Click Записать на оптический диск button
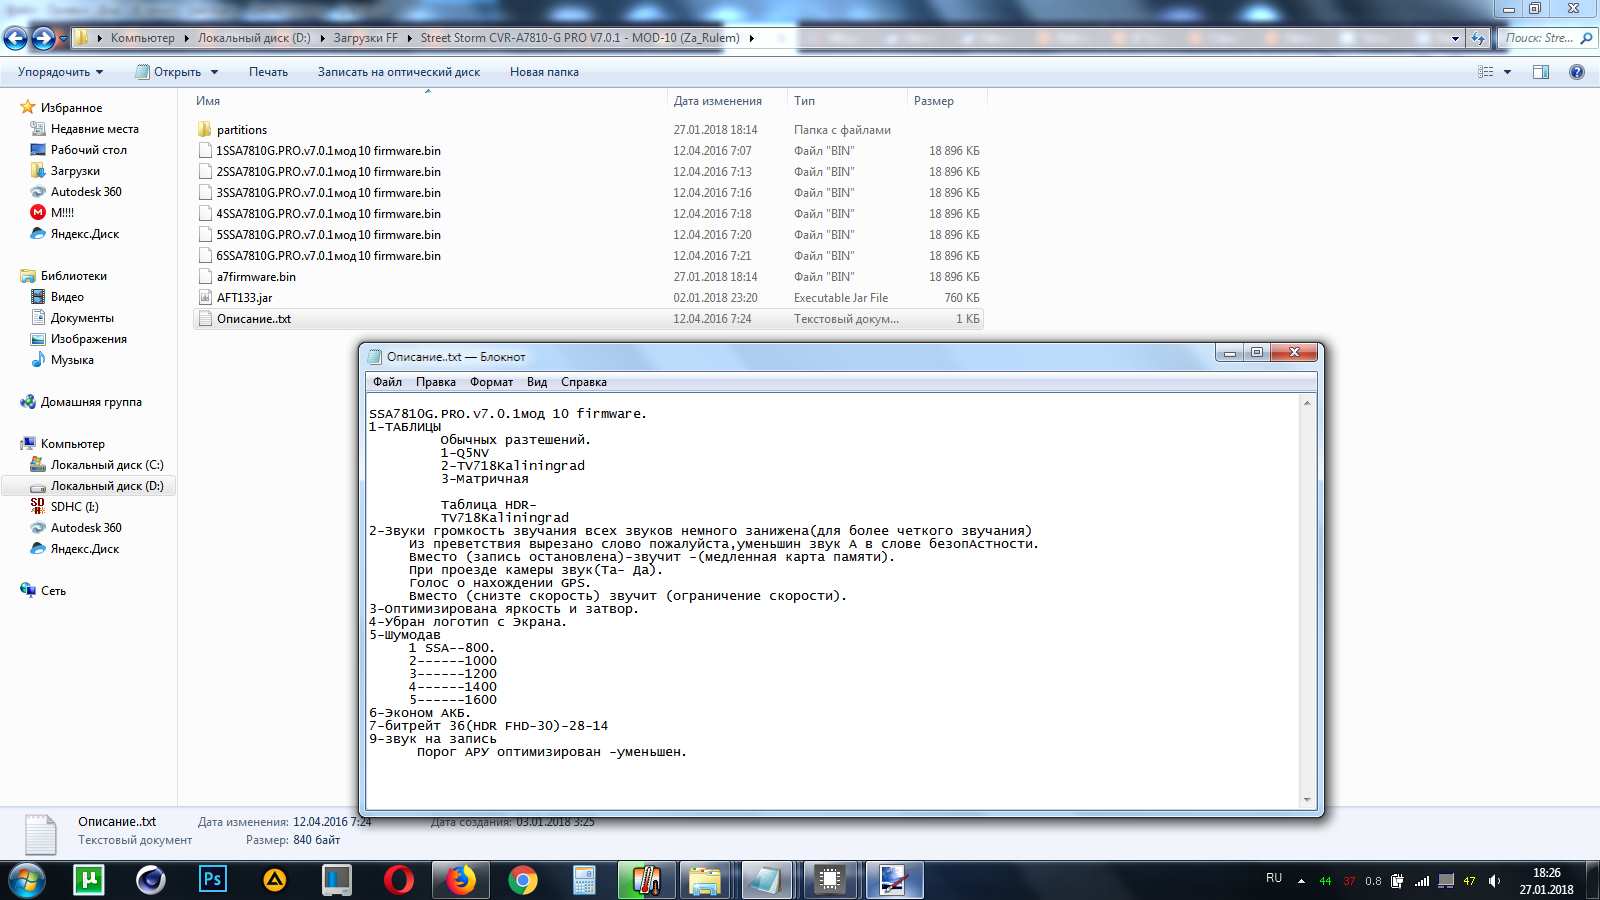The height and width of the screenshot is (900, 1600). pos(398,72)
